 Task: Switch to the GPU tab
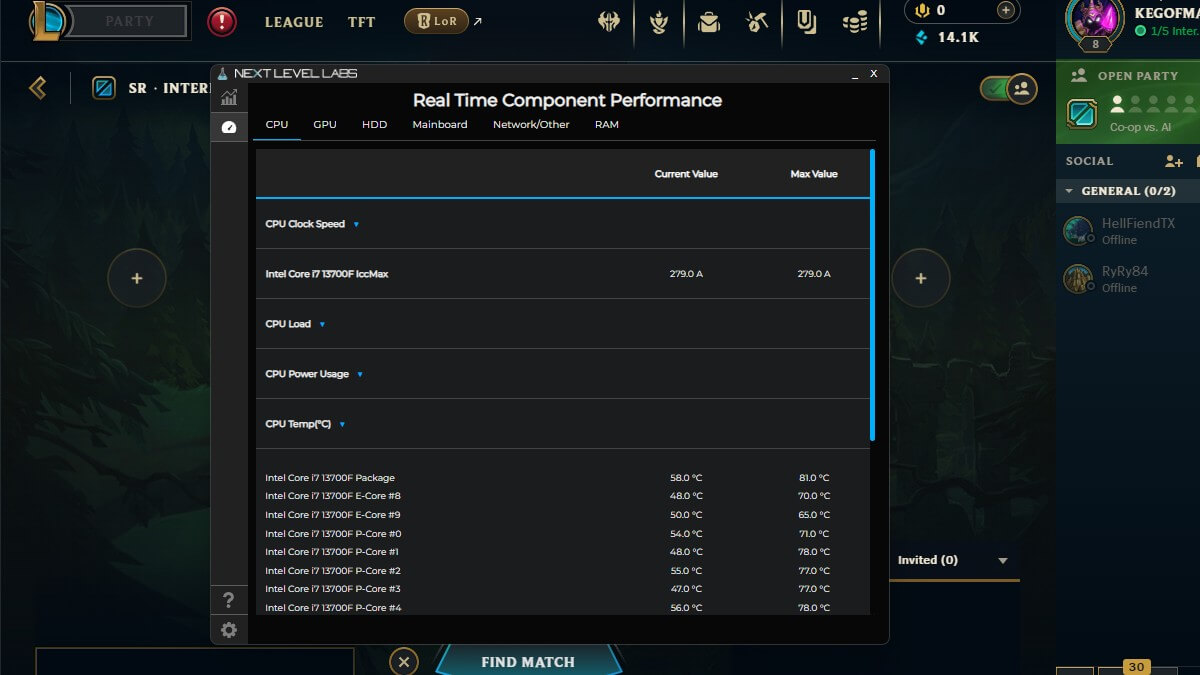[x=322, y=125]
